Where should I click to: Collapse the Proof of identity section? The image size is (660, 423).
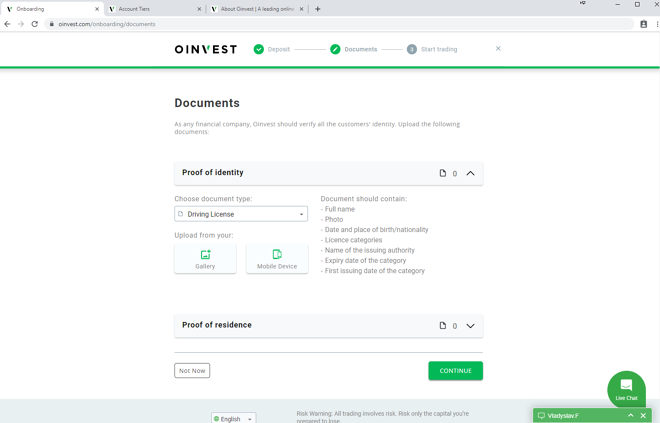coord(470,173)
